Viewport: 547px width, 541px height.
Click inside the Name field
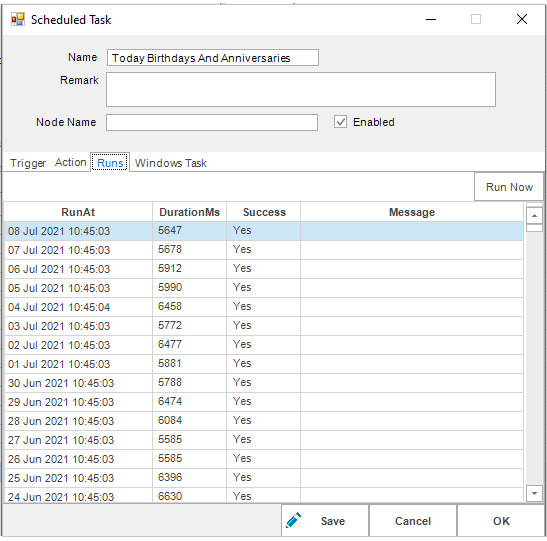[212, 58]
